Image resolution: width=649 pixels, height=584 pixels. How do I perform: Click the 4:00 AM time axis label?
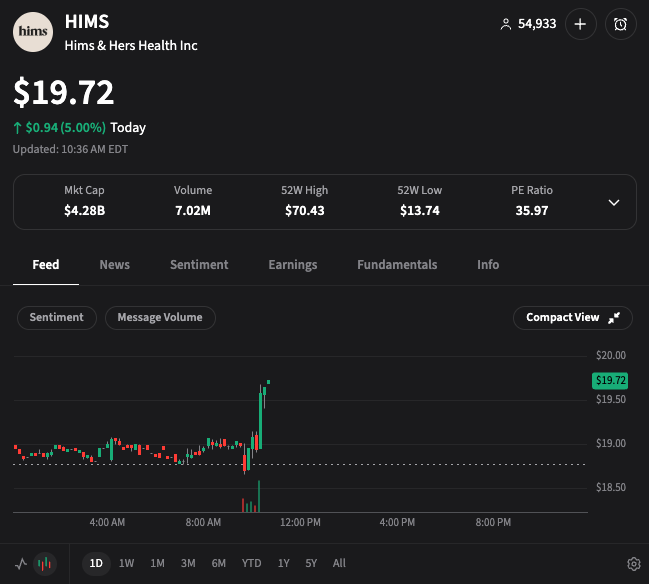(x=107, y=522)
